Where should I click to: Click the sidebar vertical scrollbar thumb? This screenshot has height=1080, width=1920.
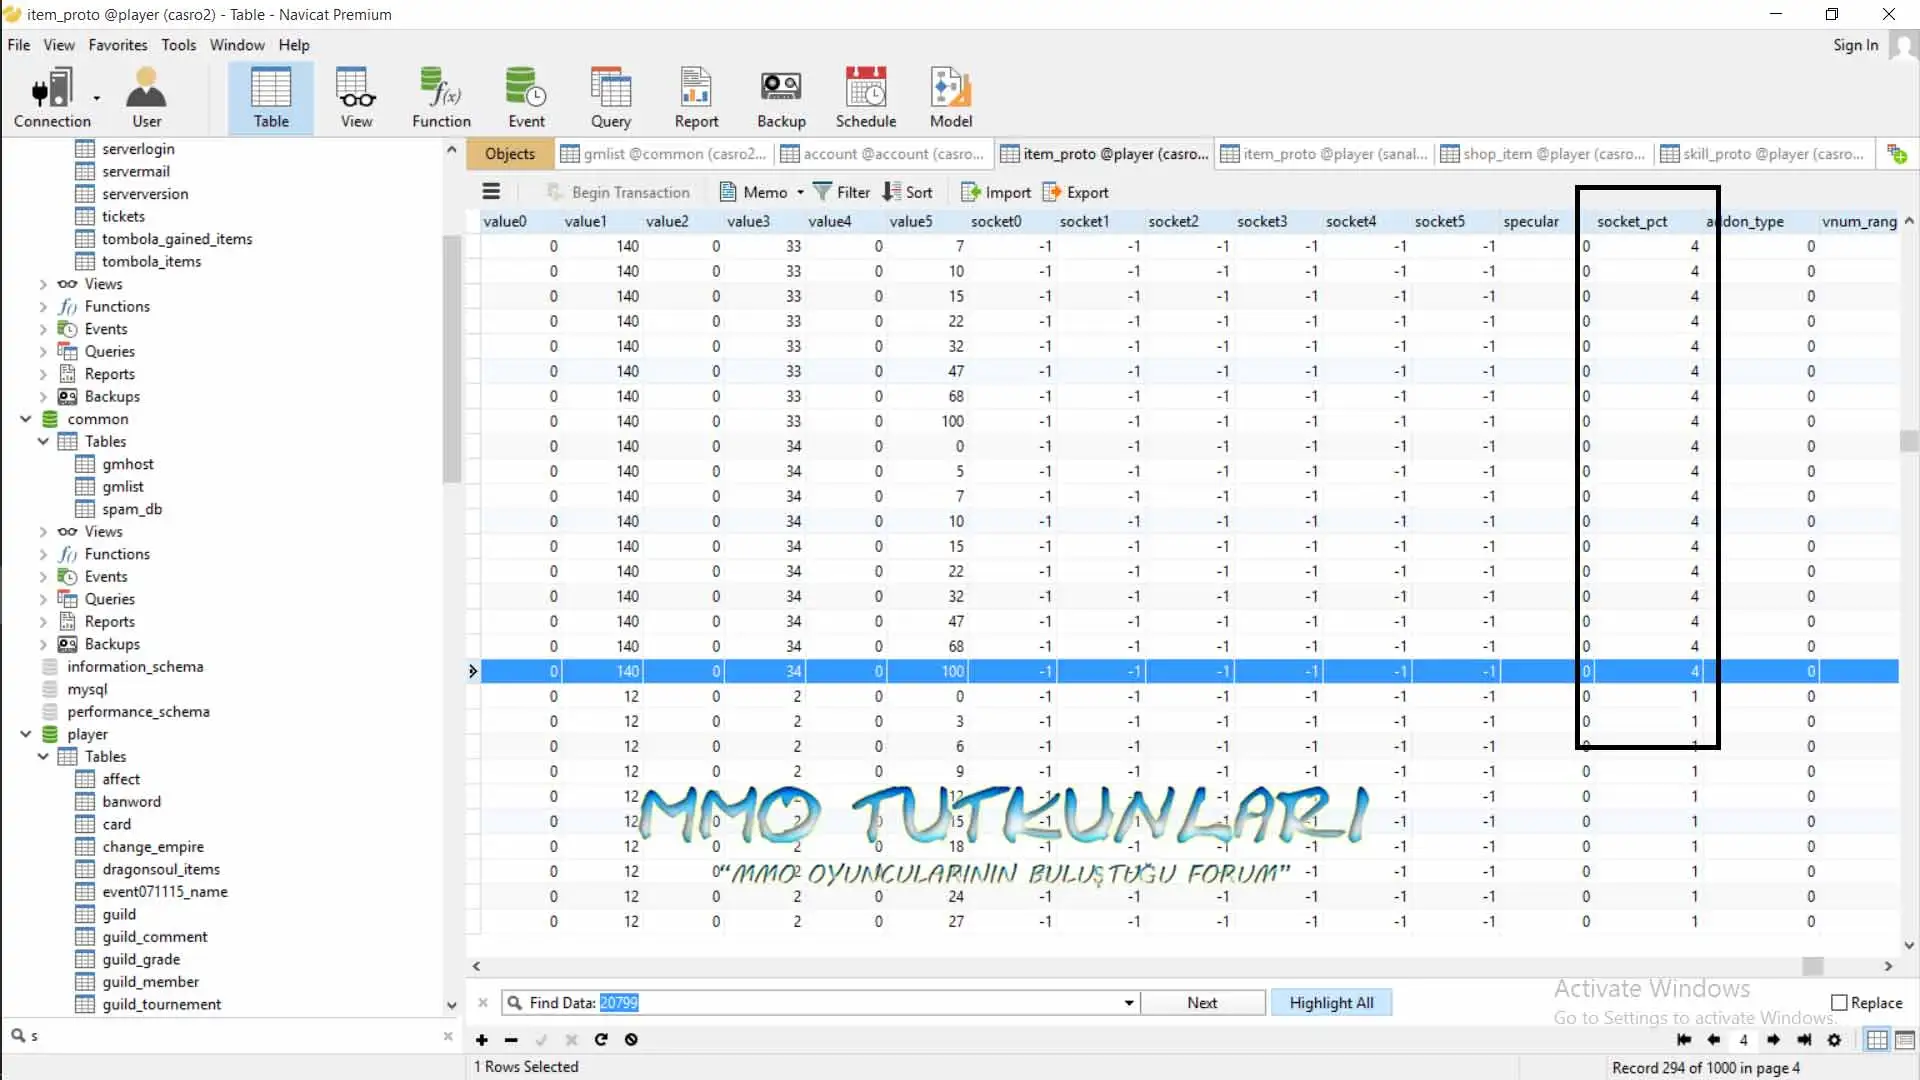(451, 360)
